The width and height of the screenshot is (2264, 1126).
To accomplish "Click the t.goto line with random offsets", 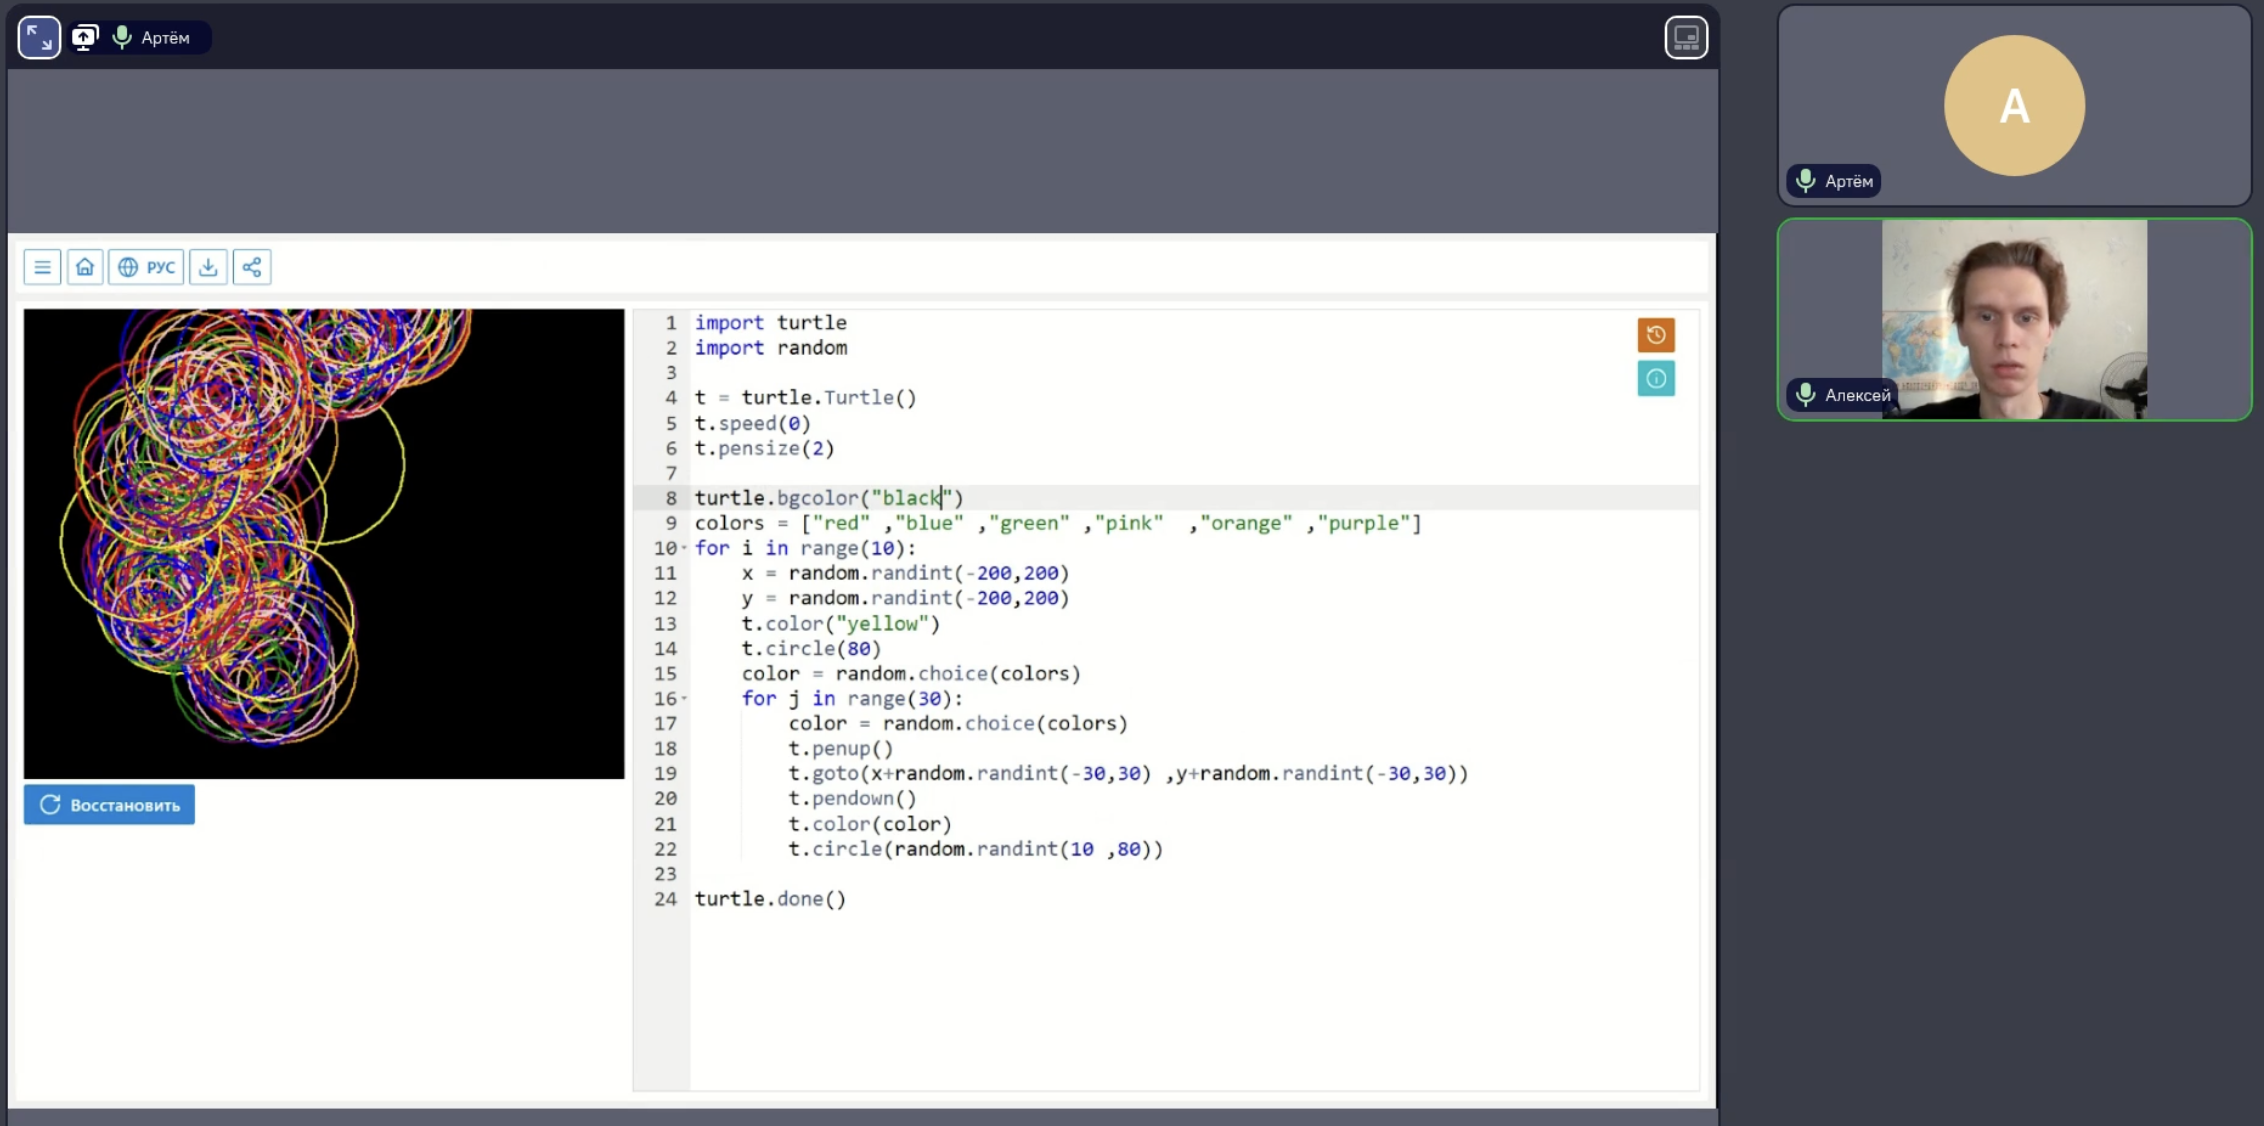I will [1128, 773].
